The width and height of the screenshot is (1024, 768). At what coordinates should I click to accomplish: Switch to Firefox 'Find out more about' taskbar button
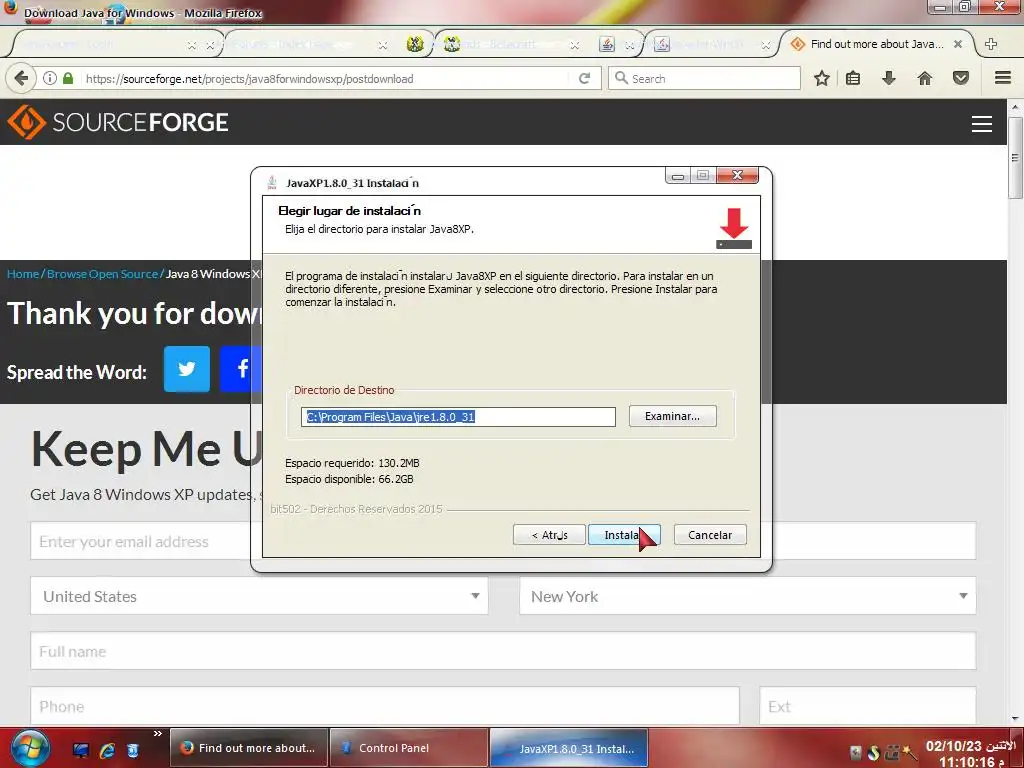click(249, 748)
